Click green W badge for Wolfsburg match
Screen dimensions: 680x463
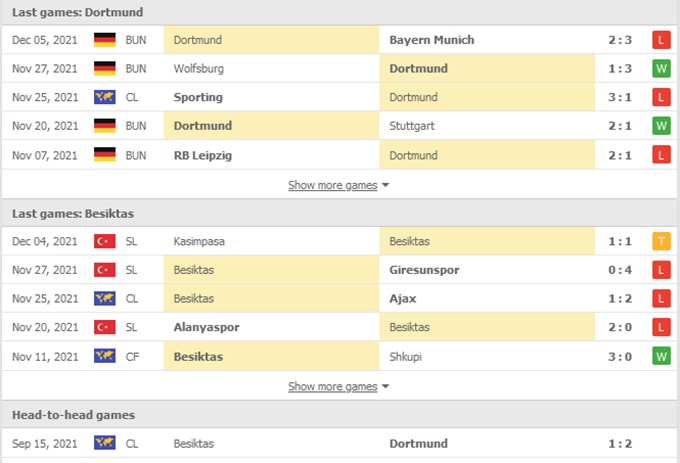pyautogui.click(x=660, y=69)
